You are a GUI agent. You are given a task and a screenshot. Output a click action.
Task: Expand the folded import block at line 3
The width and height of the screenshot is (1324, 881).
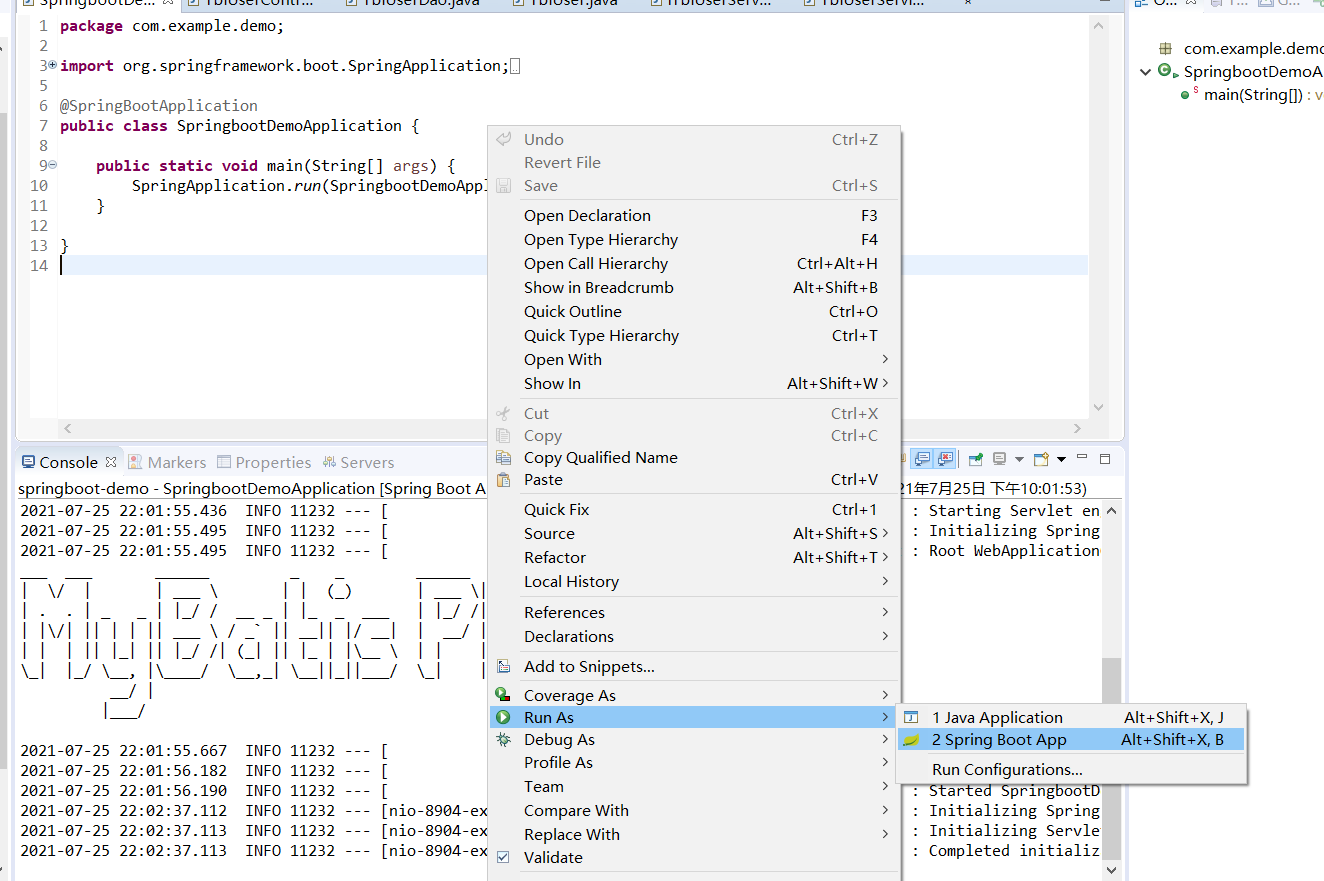52,65
